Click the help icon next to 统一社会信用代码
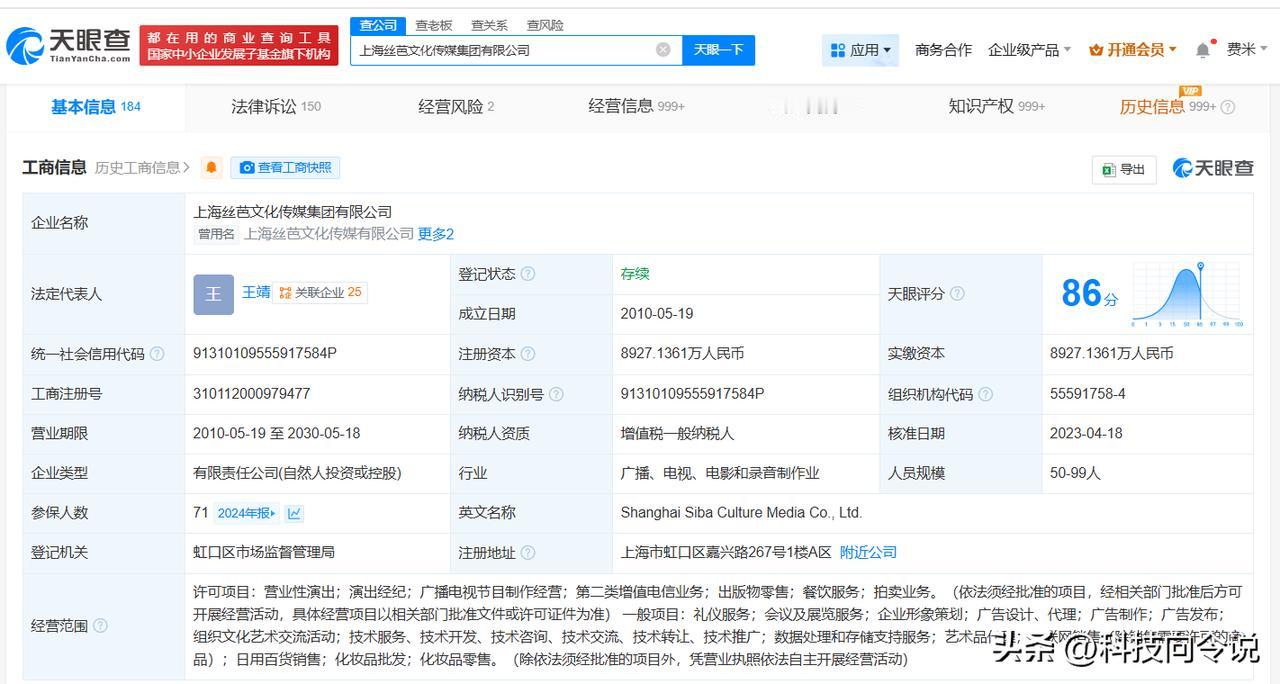The height and width of the screenshot is (684, 1280). coord(157,354)
